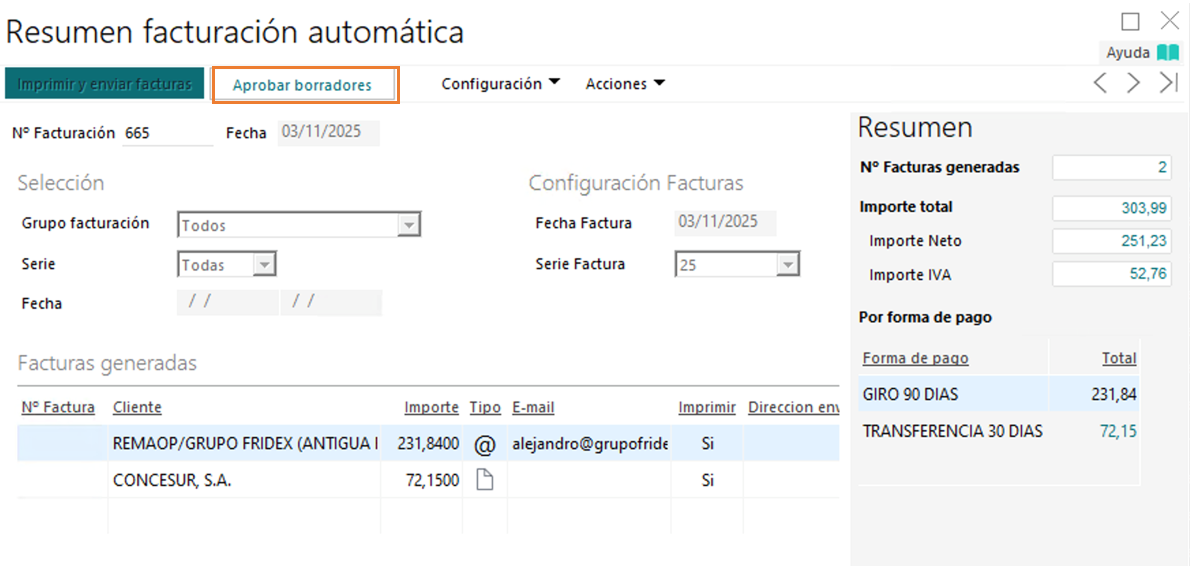Click the document type icon for CONCESUR
Image resolution: width=1191 pixels, height=566 pixels.
[485, 481]
